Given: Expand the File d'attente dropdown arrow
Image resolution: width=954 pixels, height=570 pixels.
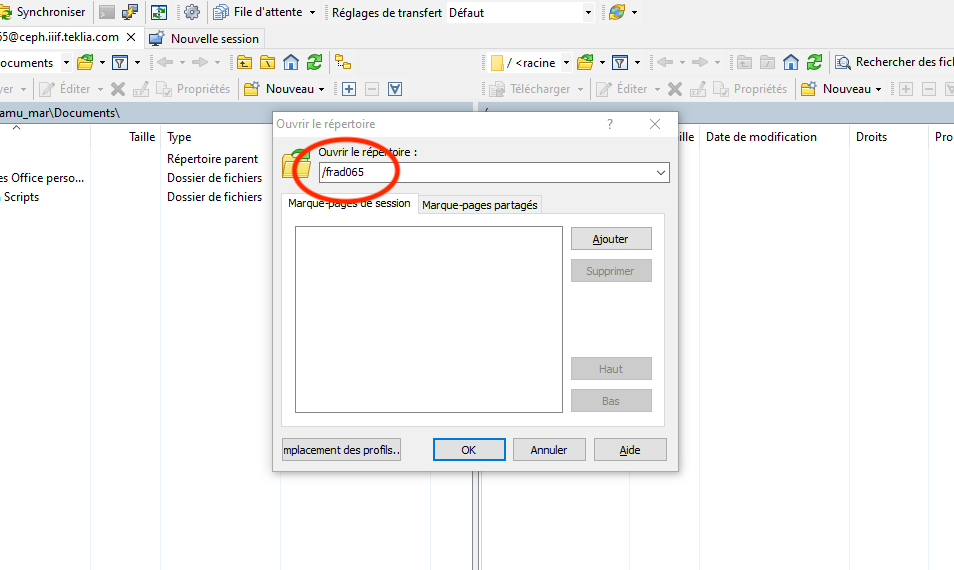Looking at the screenshot, I should coord(312,12).
